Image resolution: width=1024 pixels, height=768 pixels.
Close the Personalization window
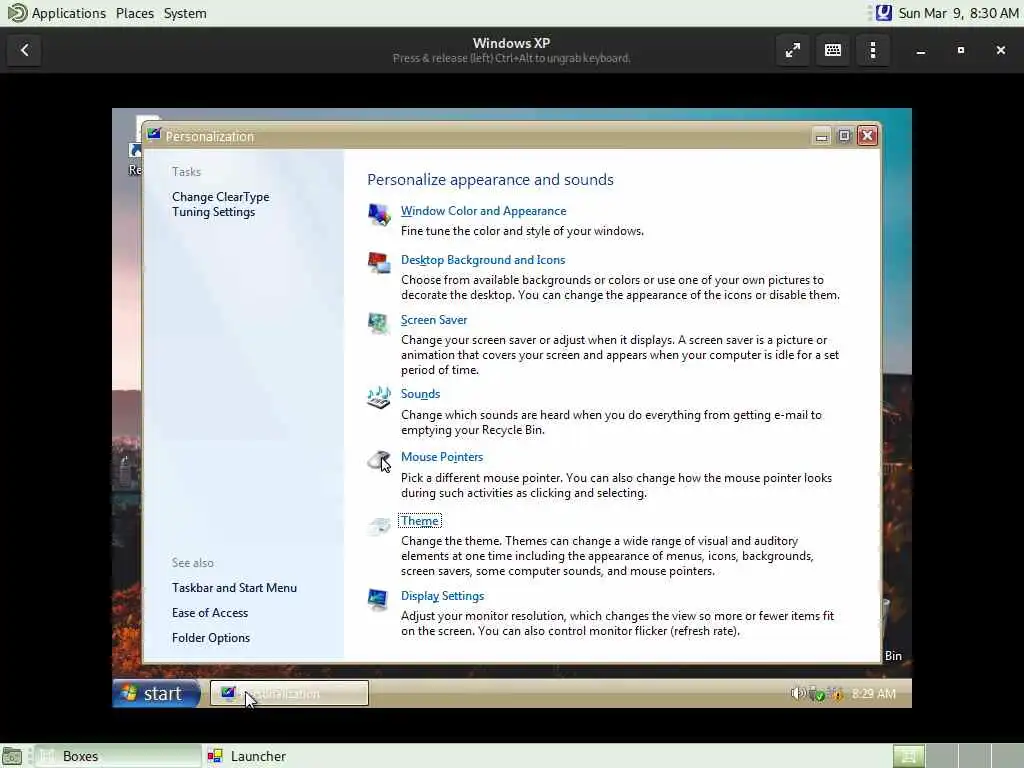[x=867, y=136]
